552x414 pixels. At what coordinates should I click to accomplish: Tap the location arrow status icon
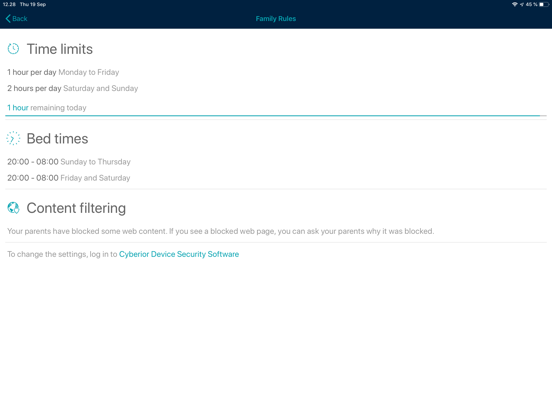tap(522, 4)
